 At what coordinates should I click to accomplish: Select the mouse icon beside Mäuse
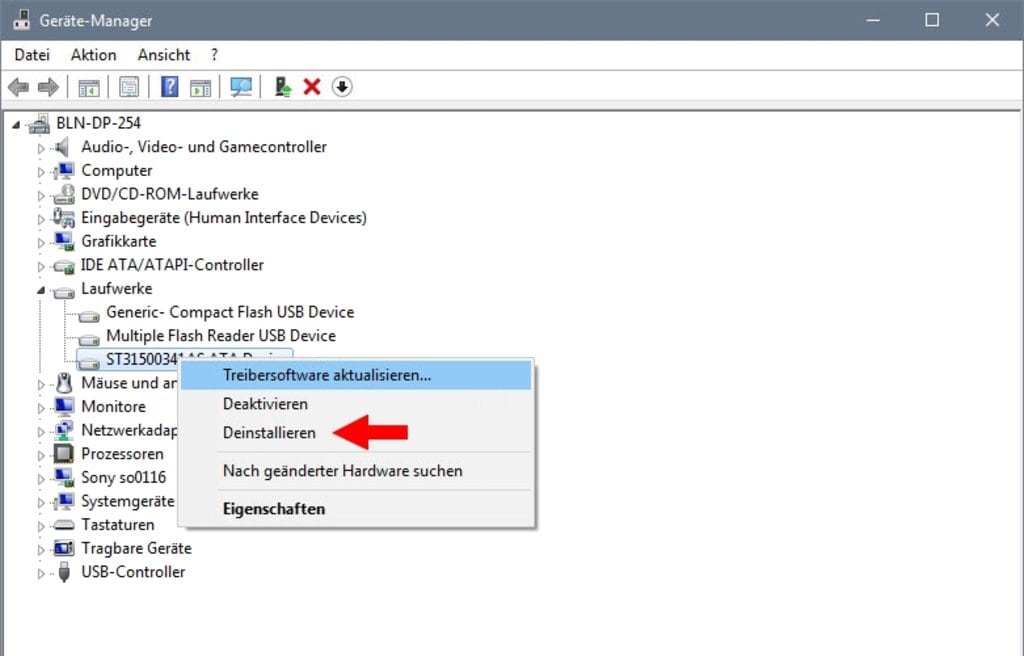click(x=64, y=383)
